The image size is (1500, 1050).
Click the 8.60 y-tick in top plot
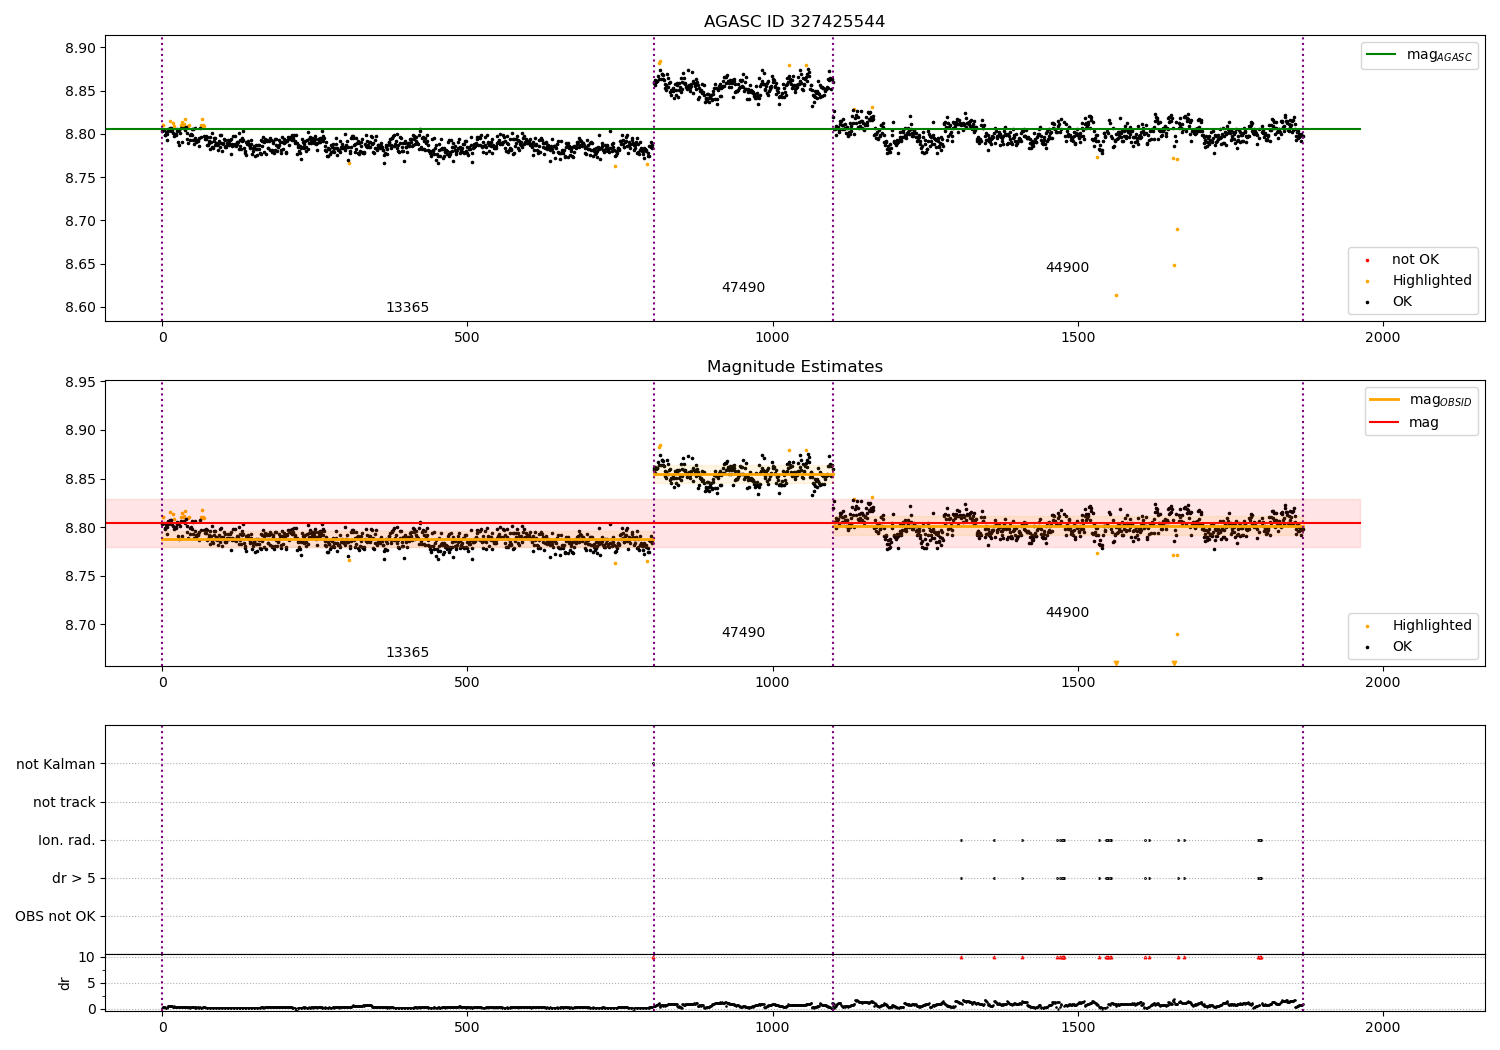tap(81, 308)
